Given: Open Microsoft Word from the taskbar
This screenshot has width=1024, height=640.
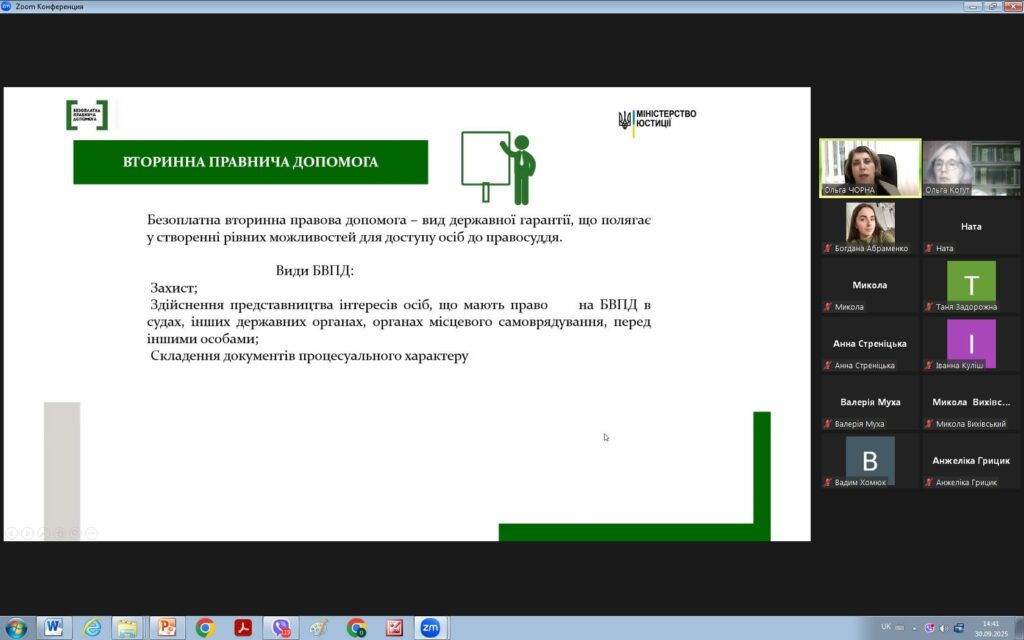Looking at the screenshot, I should (54, 627).
